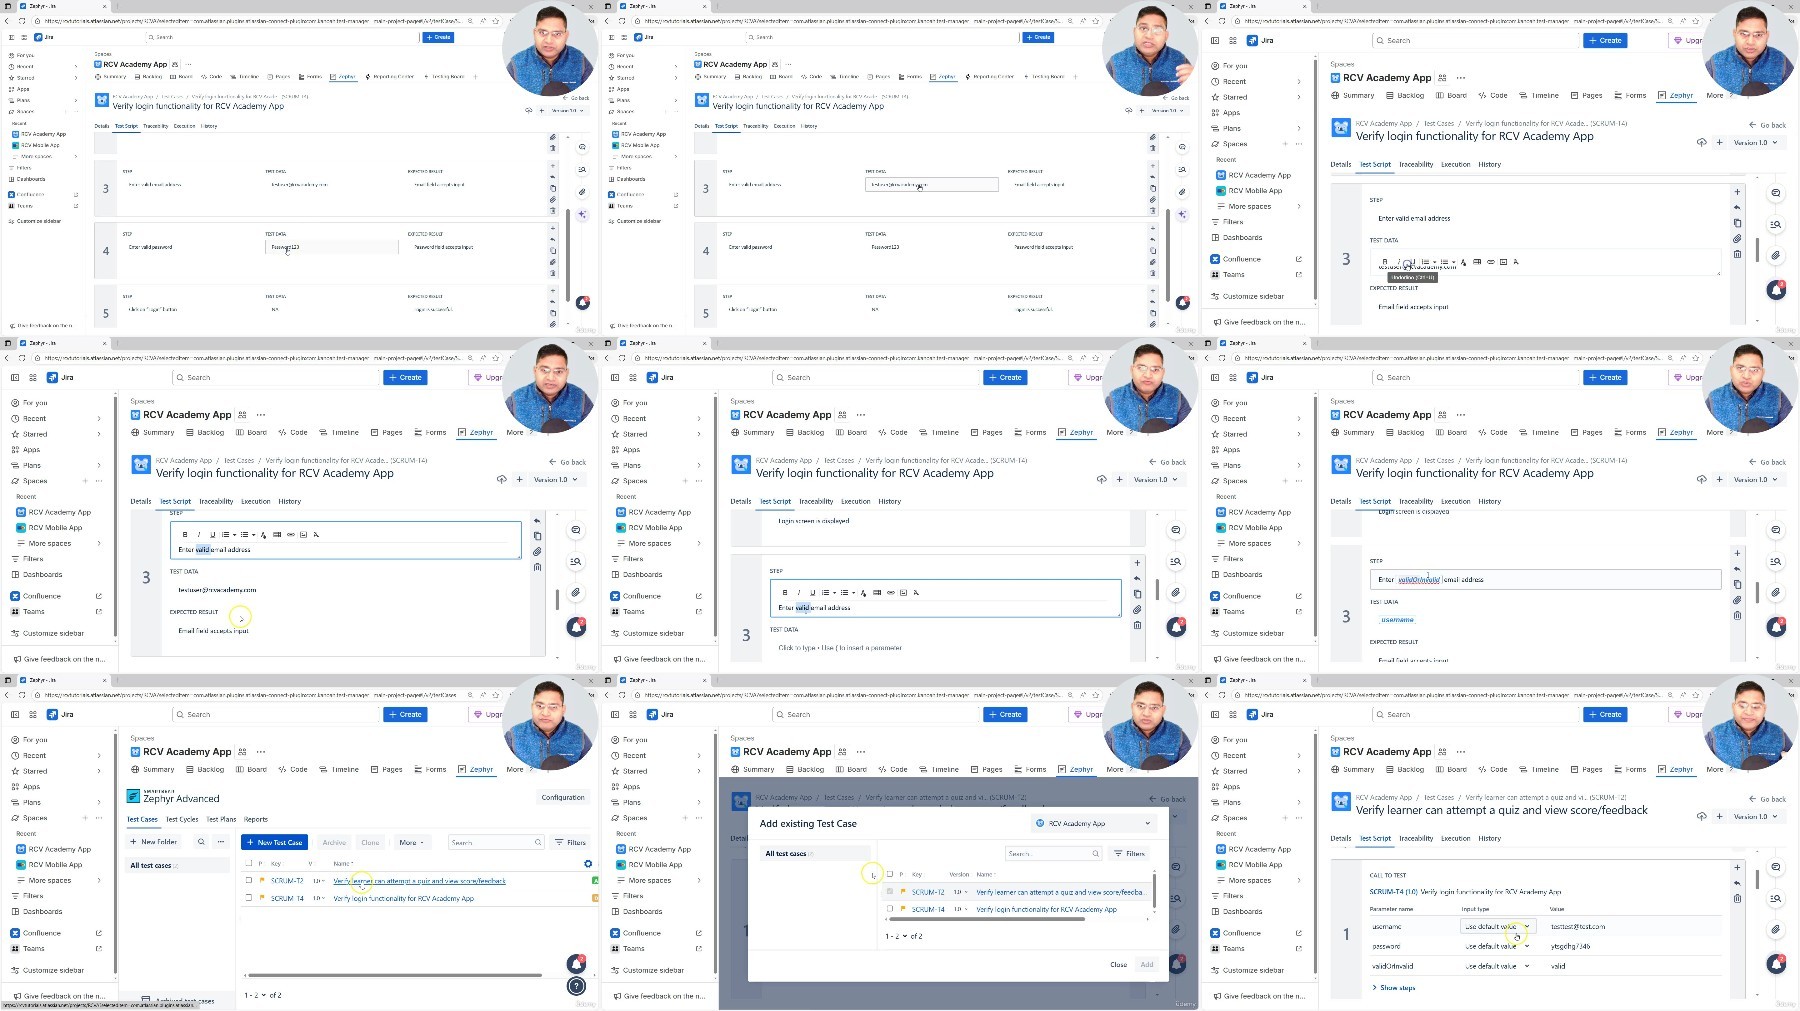Open the ellipsis menu beside New Folder
Screen dimensions: 1800x1011
221,842
